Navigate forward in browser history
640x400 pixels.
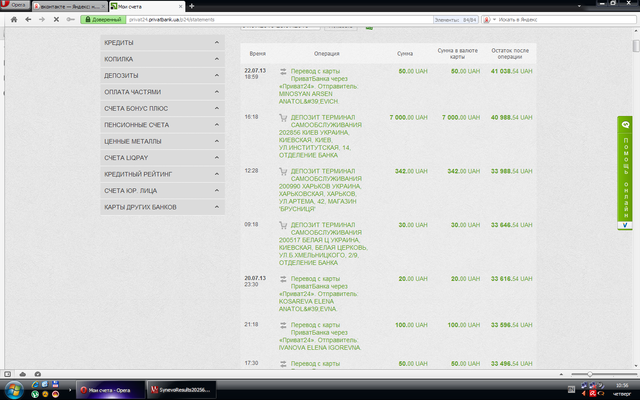[x=42, y=19]
